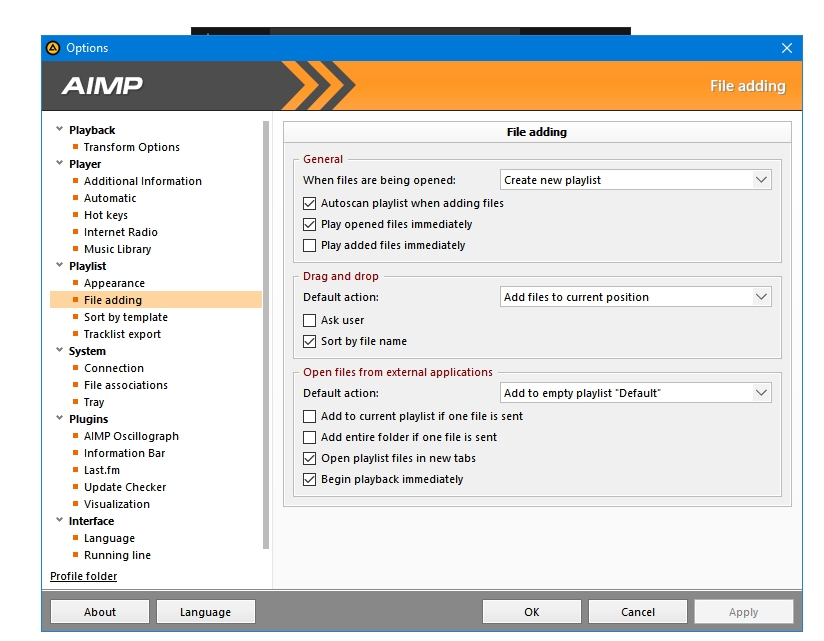
Task: Collapse the Interface tree section
Action: coord(59,520)
